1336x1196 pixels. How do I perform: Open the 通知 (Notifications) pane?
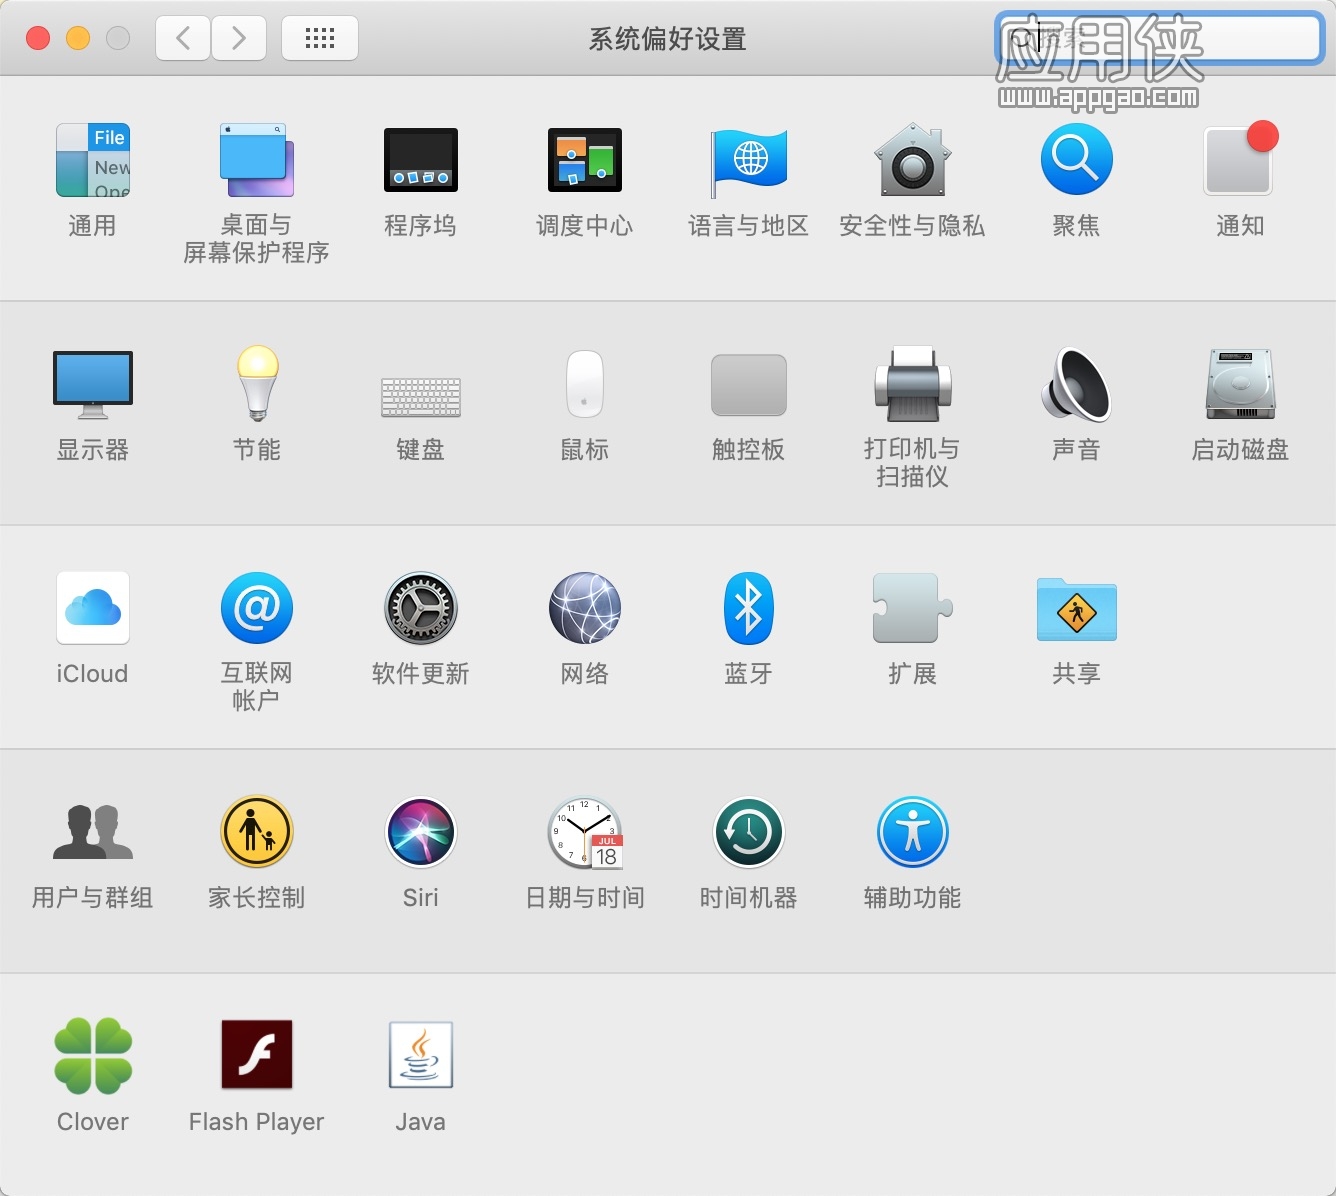pyautogui.click(x=1241, y=158)
